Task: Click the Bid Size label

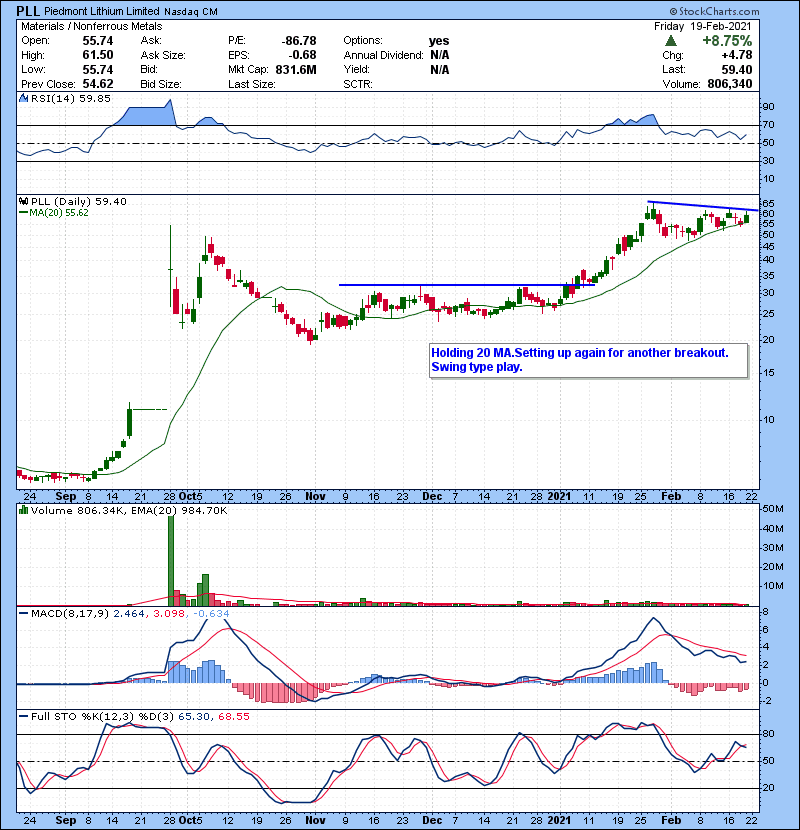Action: coord(161,84)
